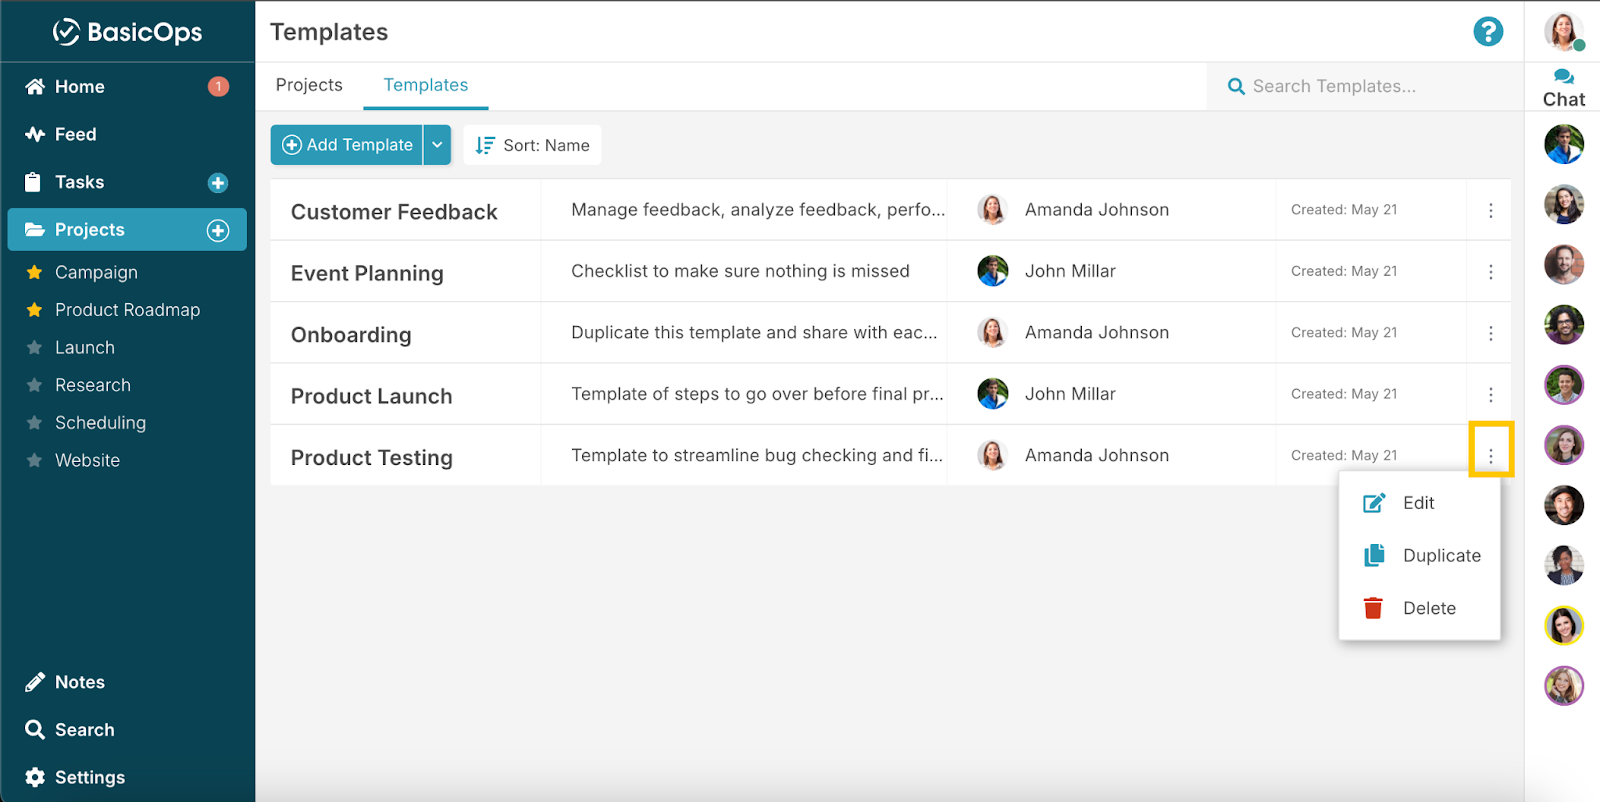The image size is (1600, 802).
Task: Click the Home notification badge
Action: coord(218,87)
